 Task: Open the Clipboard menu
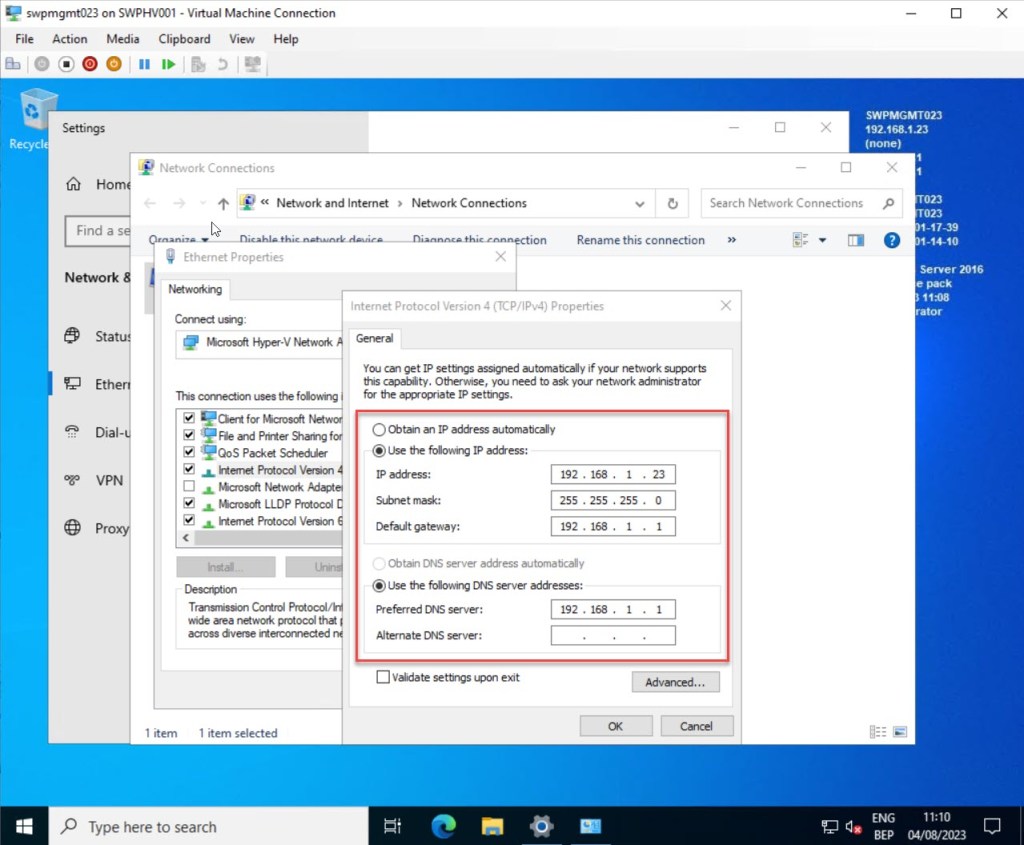(x=184, y=39)
